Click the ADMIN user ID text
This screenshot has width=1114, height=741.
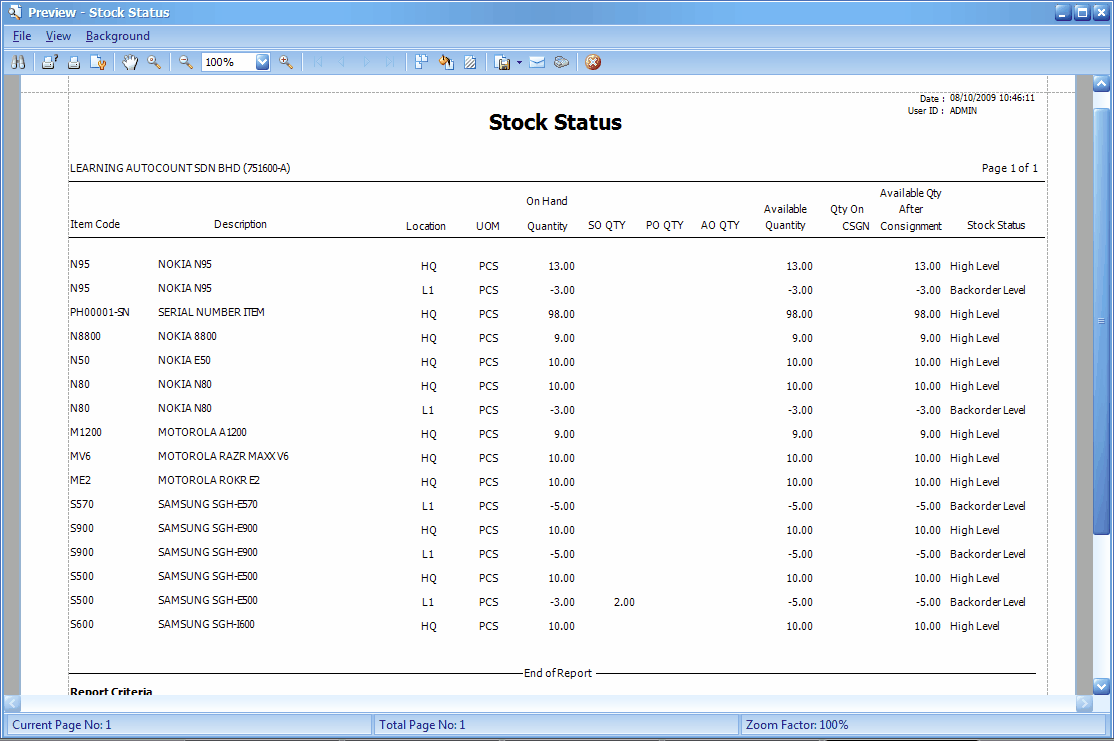click(x=963, y=111)
